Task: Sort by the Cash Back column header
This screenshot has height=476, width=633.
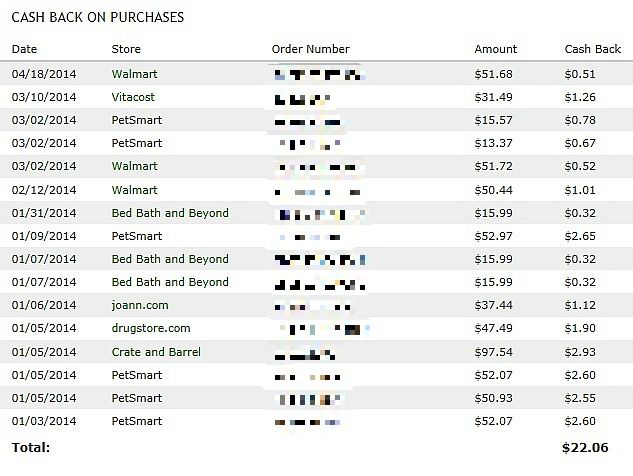Action: 593,49
